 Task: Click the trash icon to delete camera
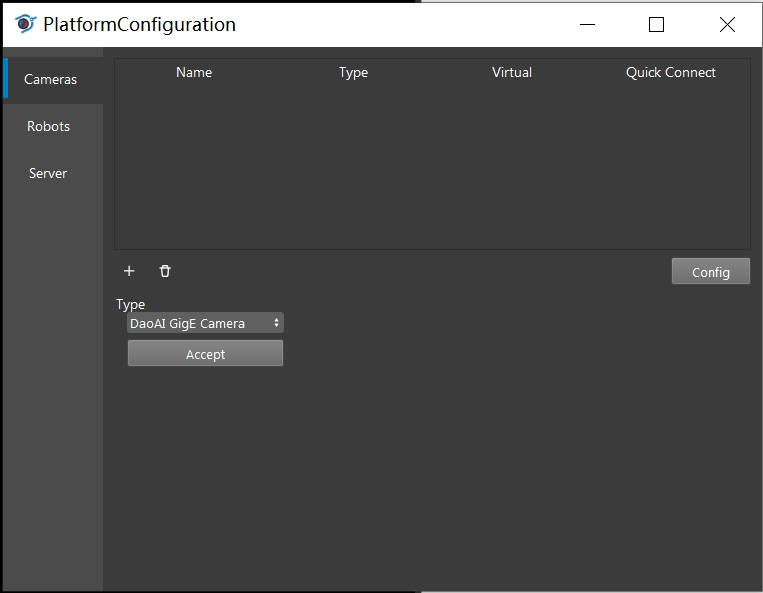click(165, 271)
